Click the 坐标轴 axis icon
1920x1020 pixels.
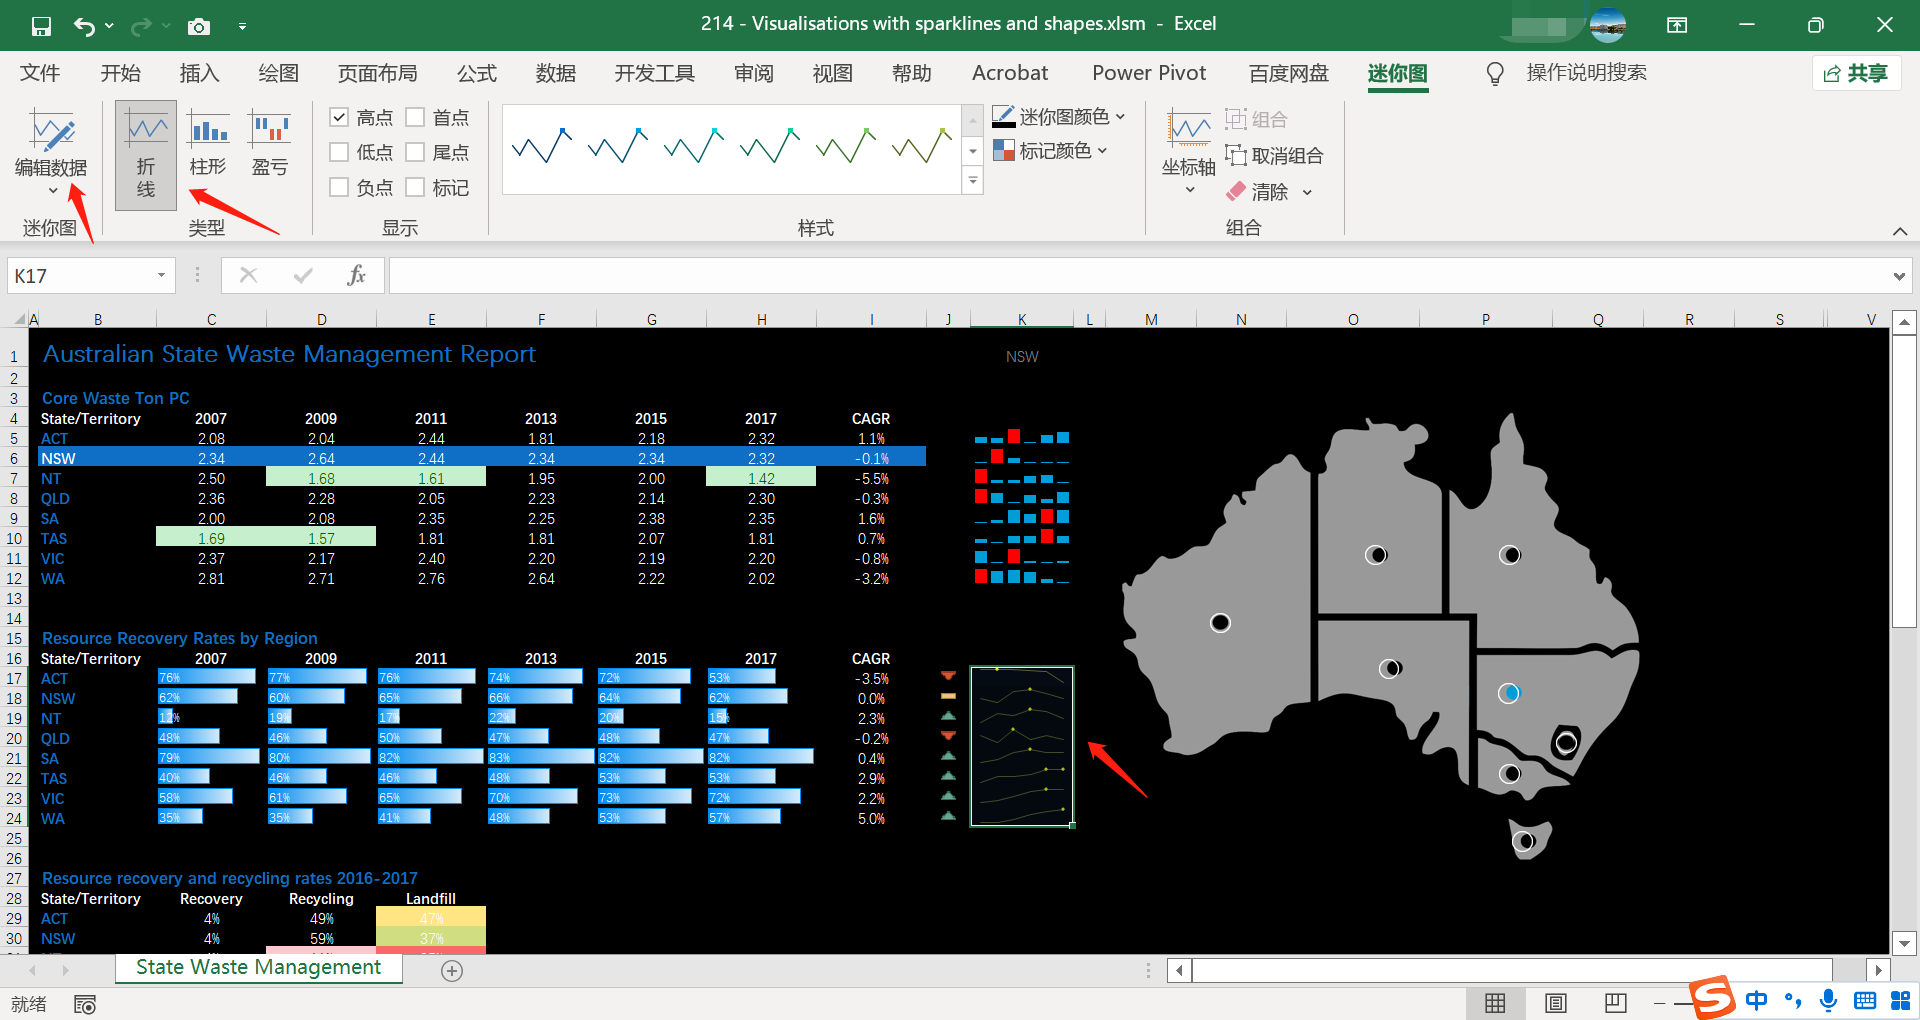tap(1189, 129)
